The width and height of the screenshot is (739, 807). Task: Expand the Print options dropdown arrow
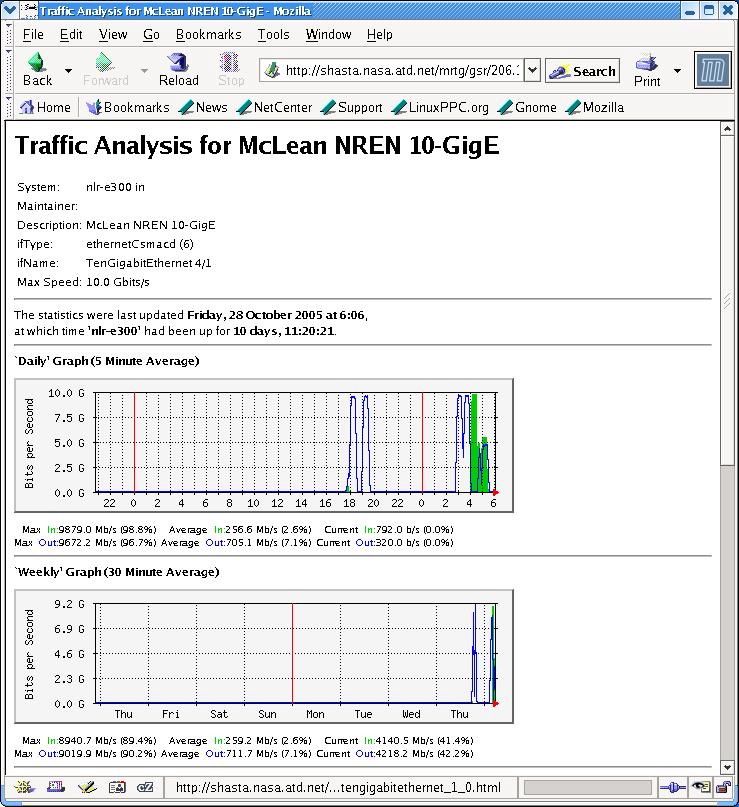(677, 71)
